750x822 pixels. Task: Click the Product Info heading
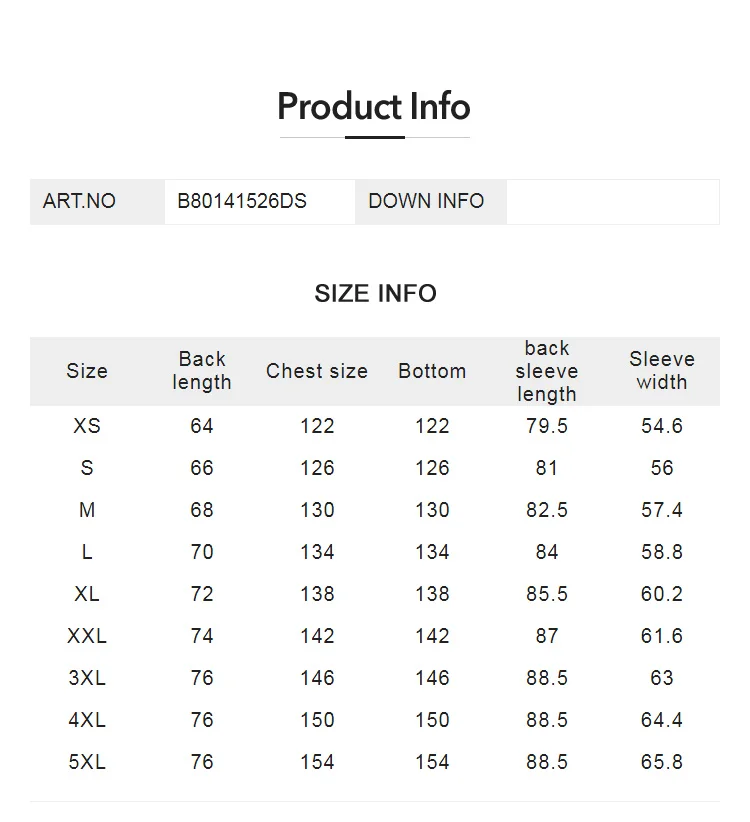374,107
